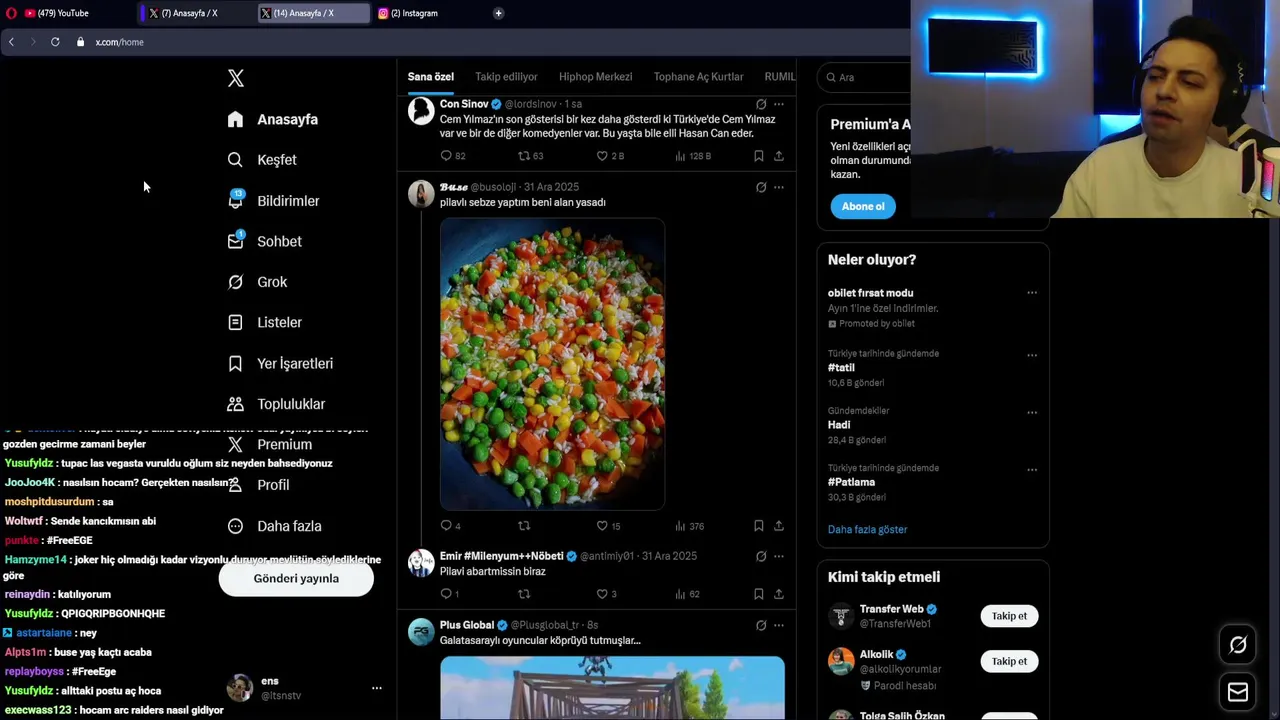This screenshot has height=720, width=1280.
Task: Open Listeler in the sidebar
Action: click(265, 322)
